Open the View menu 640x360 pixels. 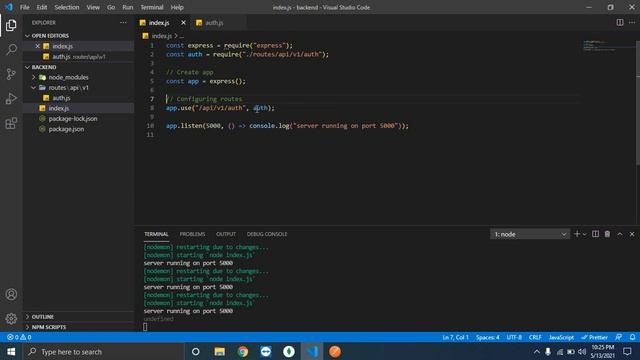tap(93, 7)
